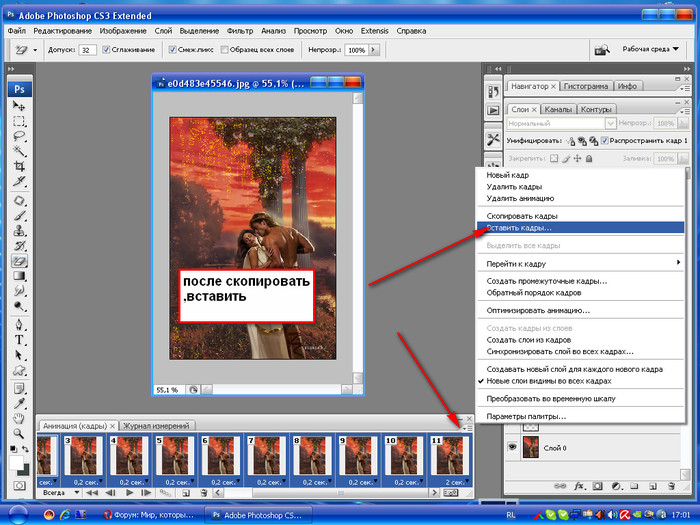Switch to the Гистограмма tab
700x525 pixels.
586,86
